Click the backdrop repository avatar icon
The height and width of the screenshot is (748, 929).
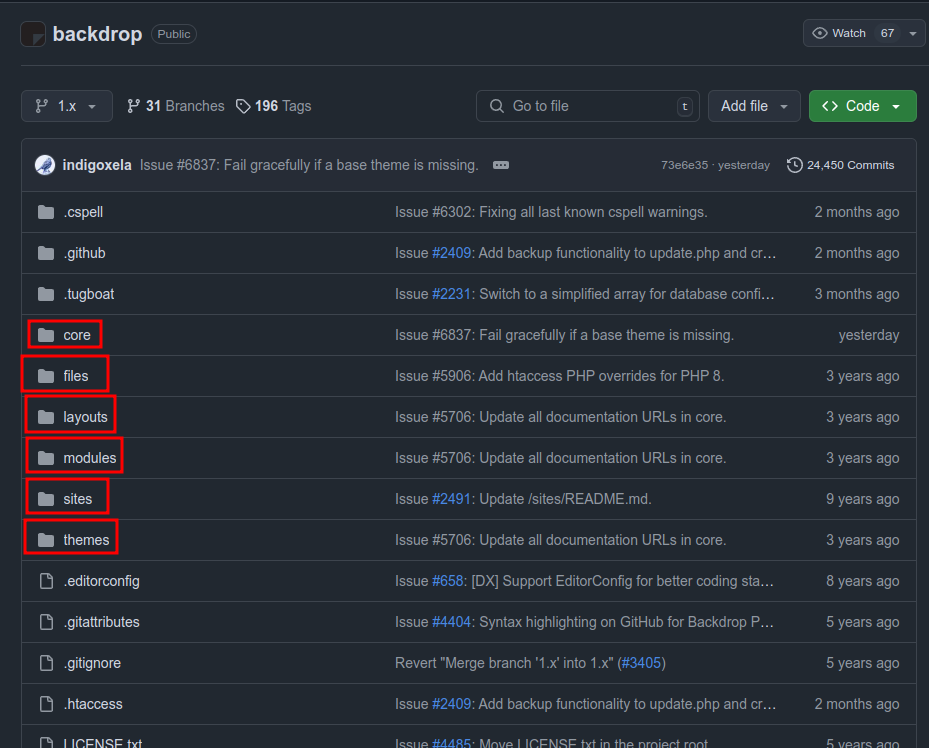33,34
